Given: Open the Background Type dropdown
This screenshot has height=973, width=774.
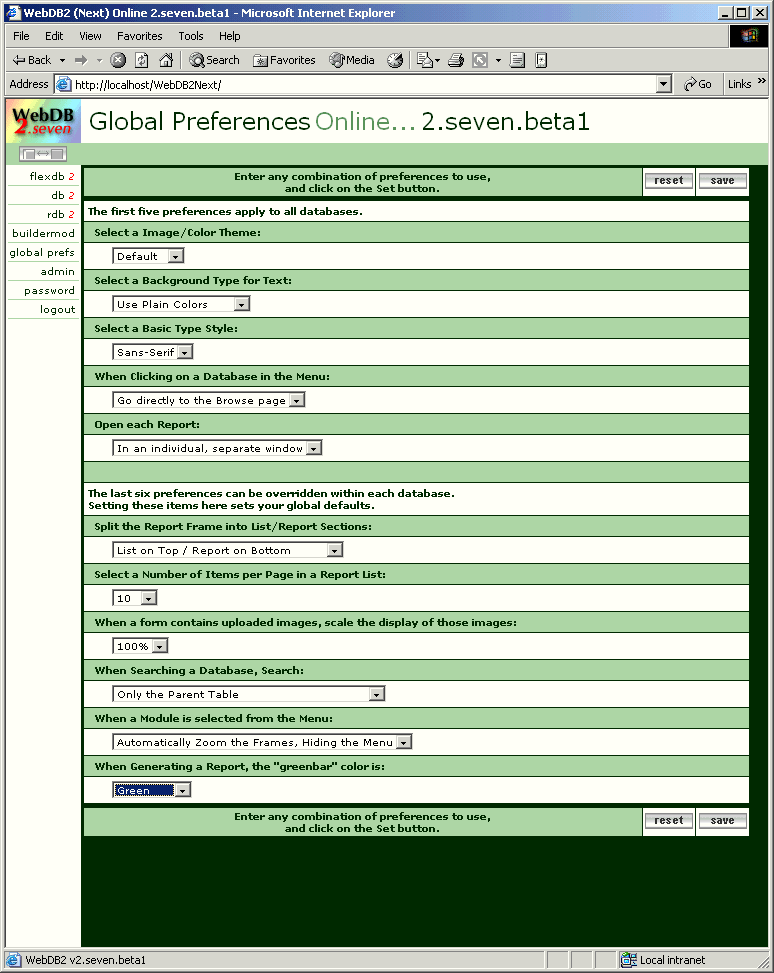Looking at the screenshot, I should tap(181, 304).
